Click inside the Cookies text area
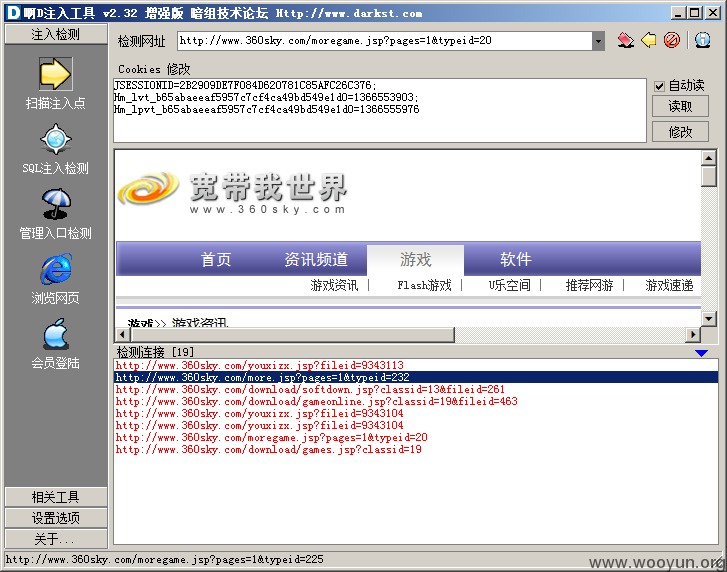The image size is (727, 572). (380, 110)
